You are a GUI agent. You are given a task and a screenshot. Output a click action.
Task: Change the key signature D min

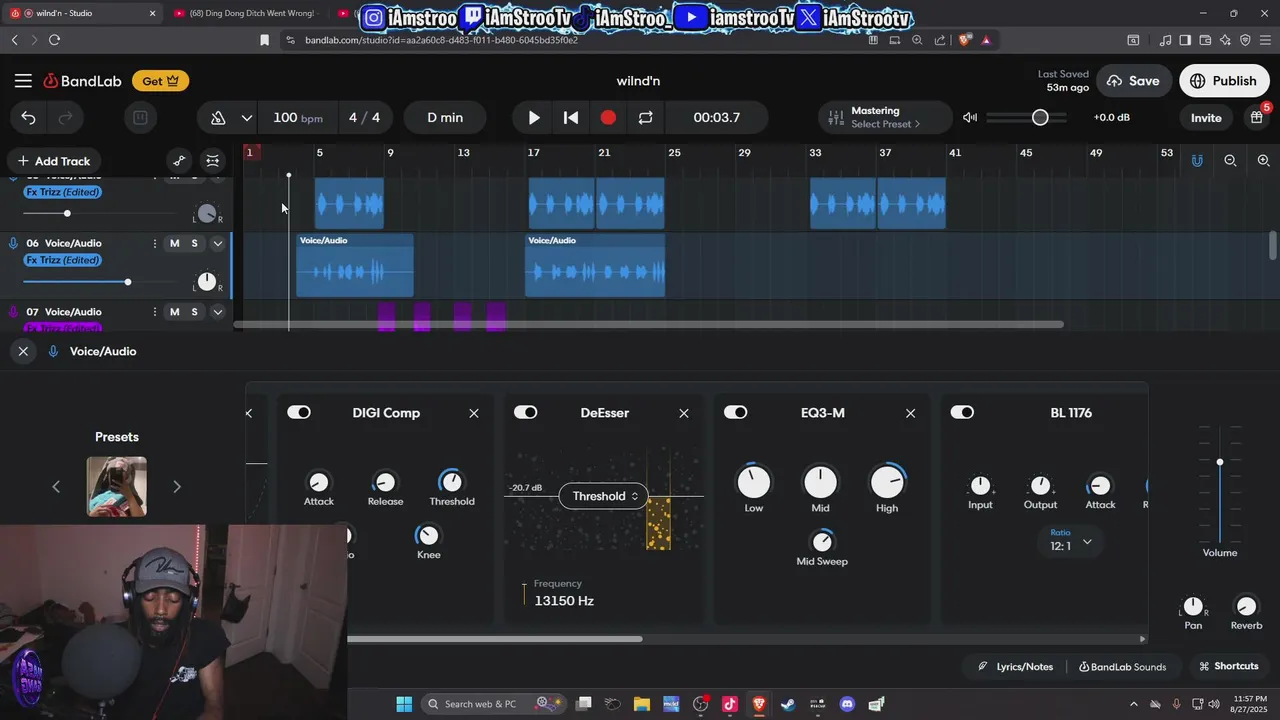click(x=445, y=118)
